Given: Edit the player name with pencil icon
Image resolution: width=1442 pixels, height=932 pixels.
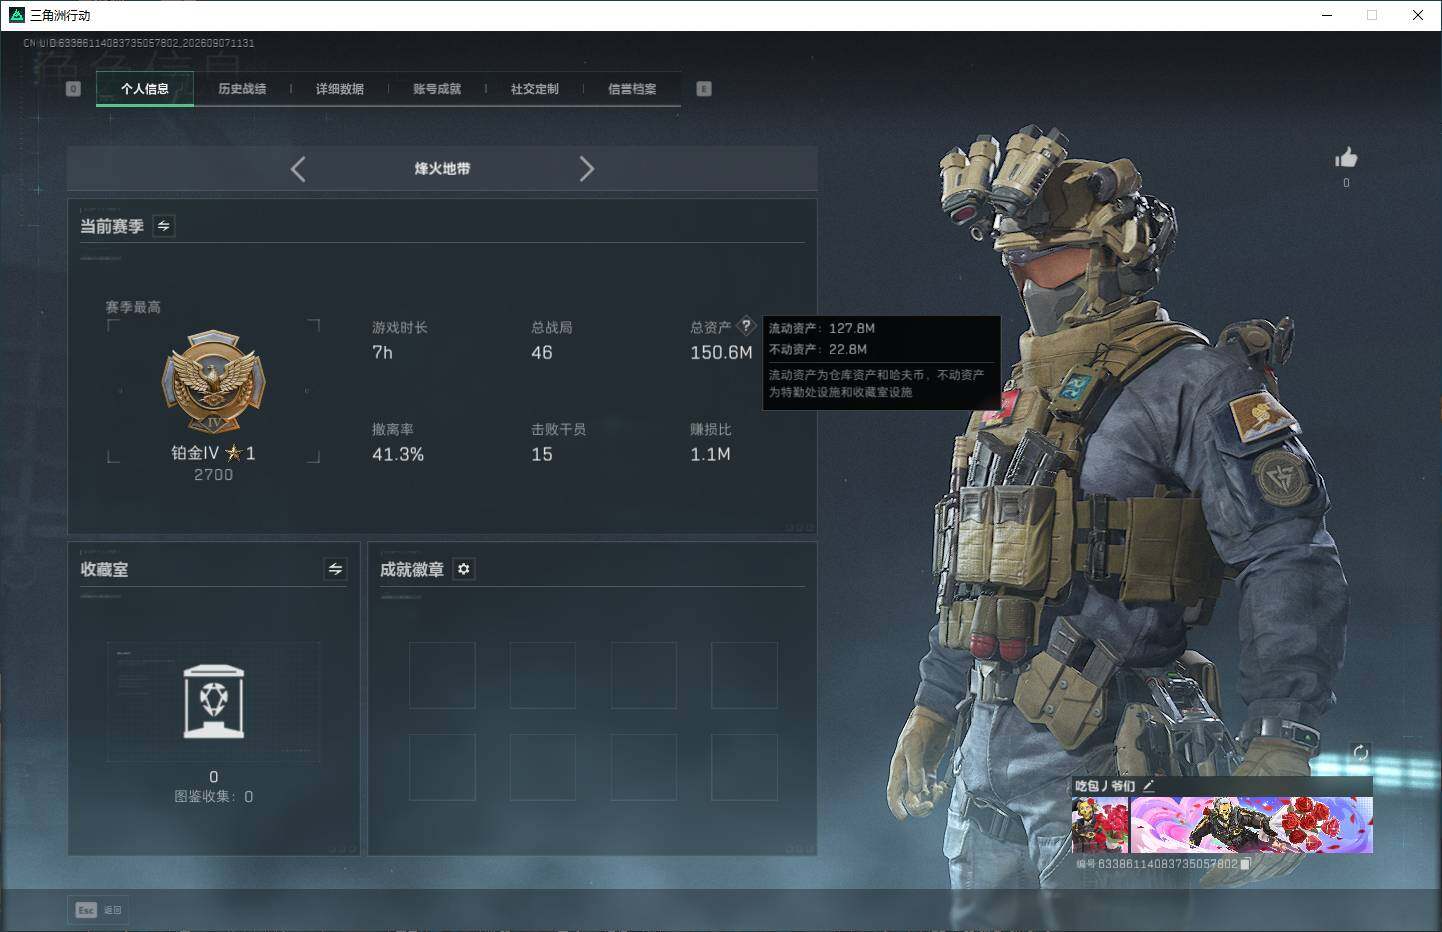Looking at the screenshot, I should (x=1148, y=786).
